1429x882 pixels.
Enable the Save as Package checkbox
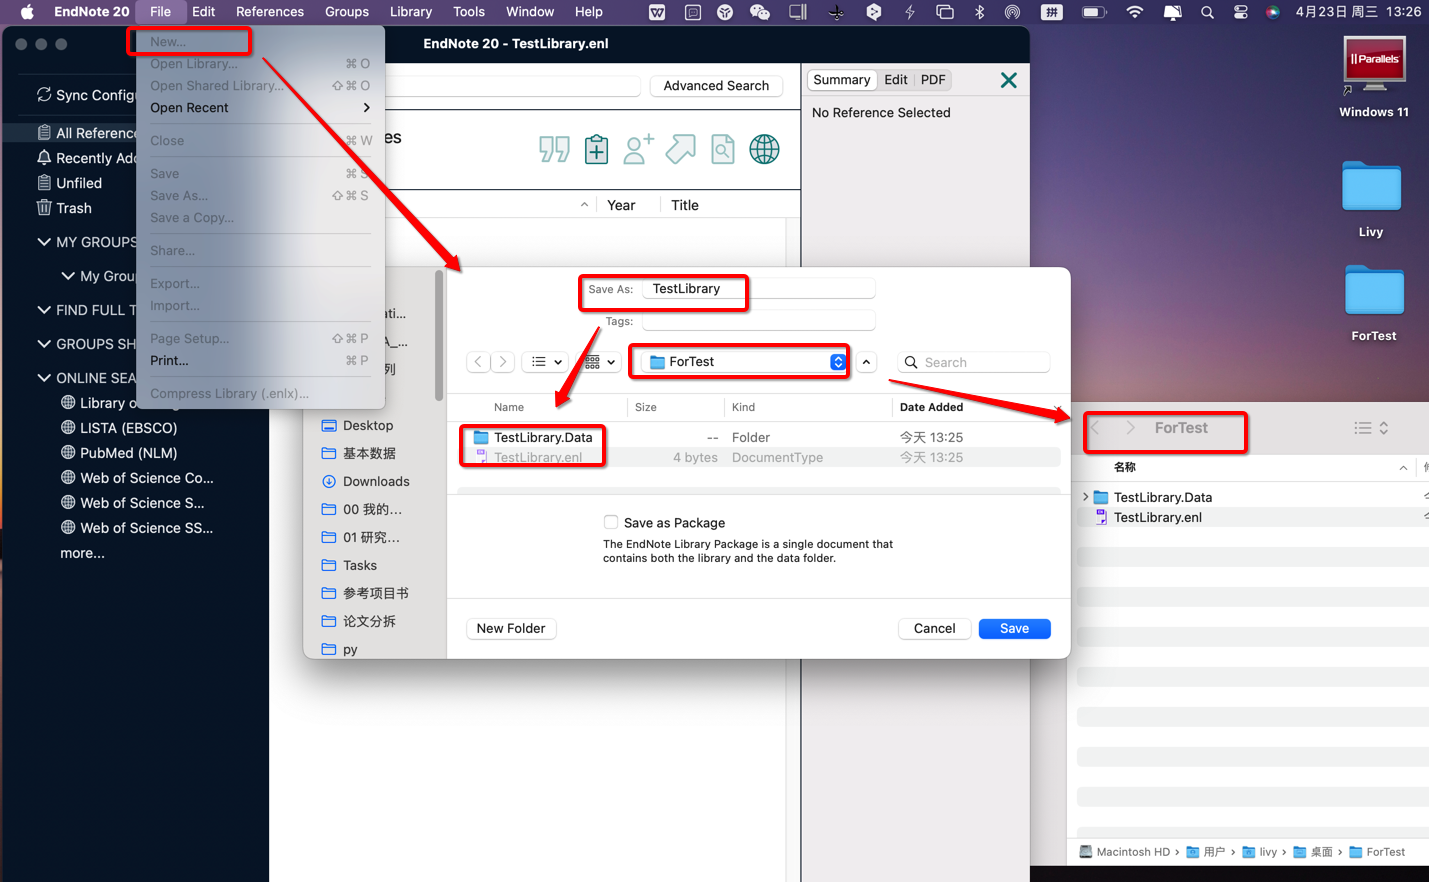(x=611, y=522)
